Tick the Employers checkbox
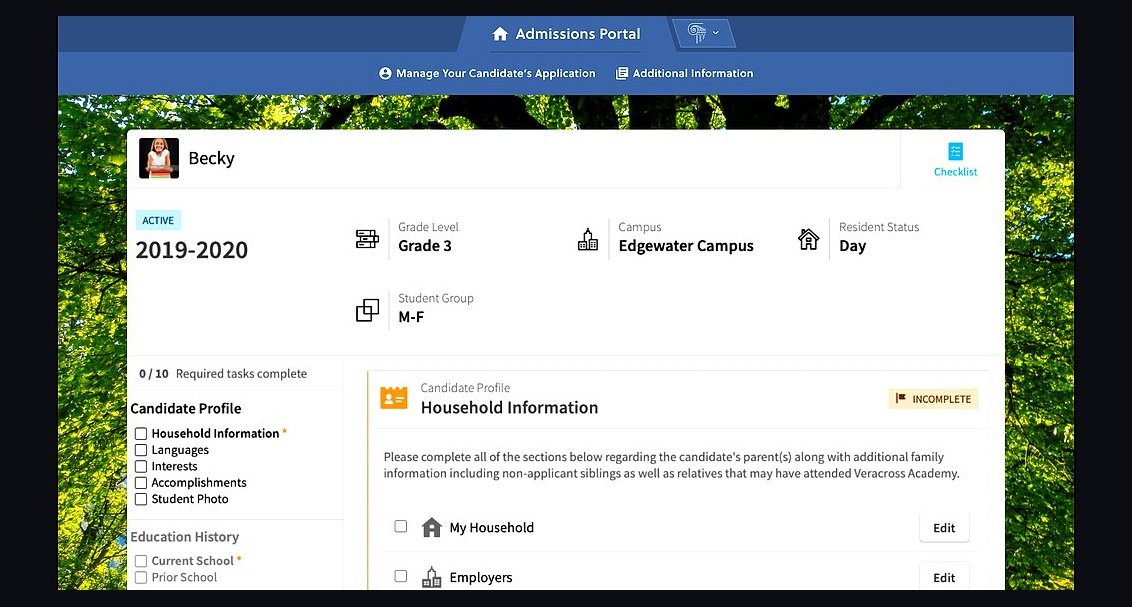Image resolution: width=1132 pixels, height=607 pixels. [401, 577]
